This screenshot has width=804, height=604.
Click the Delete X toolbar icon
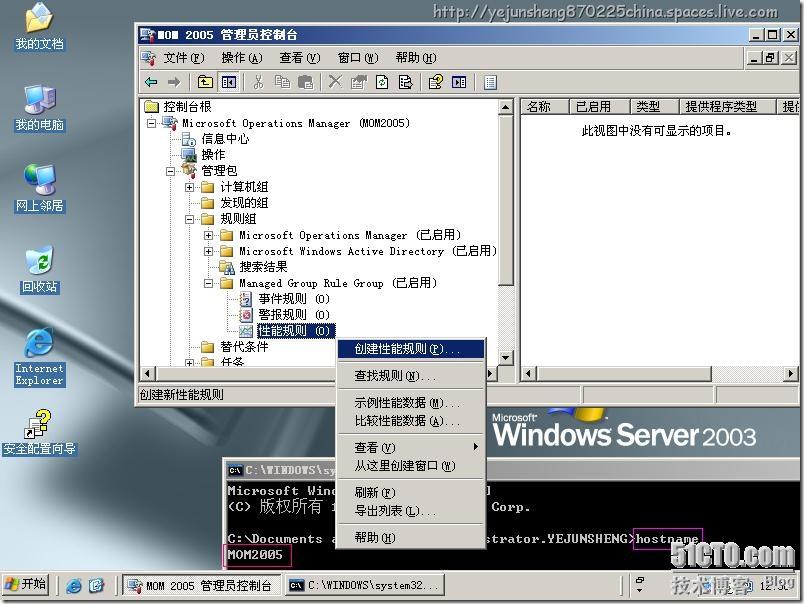pos(335,82)
